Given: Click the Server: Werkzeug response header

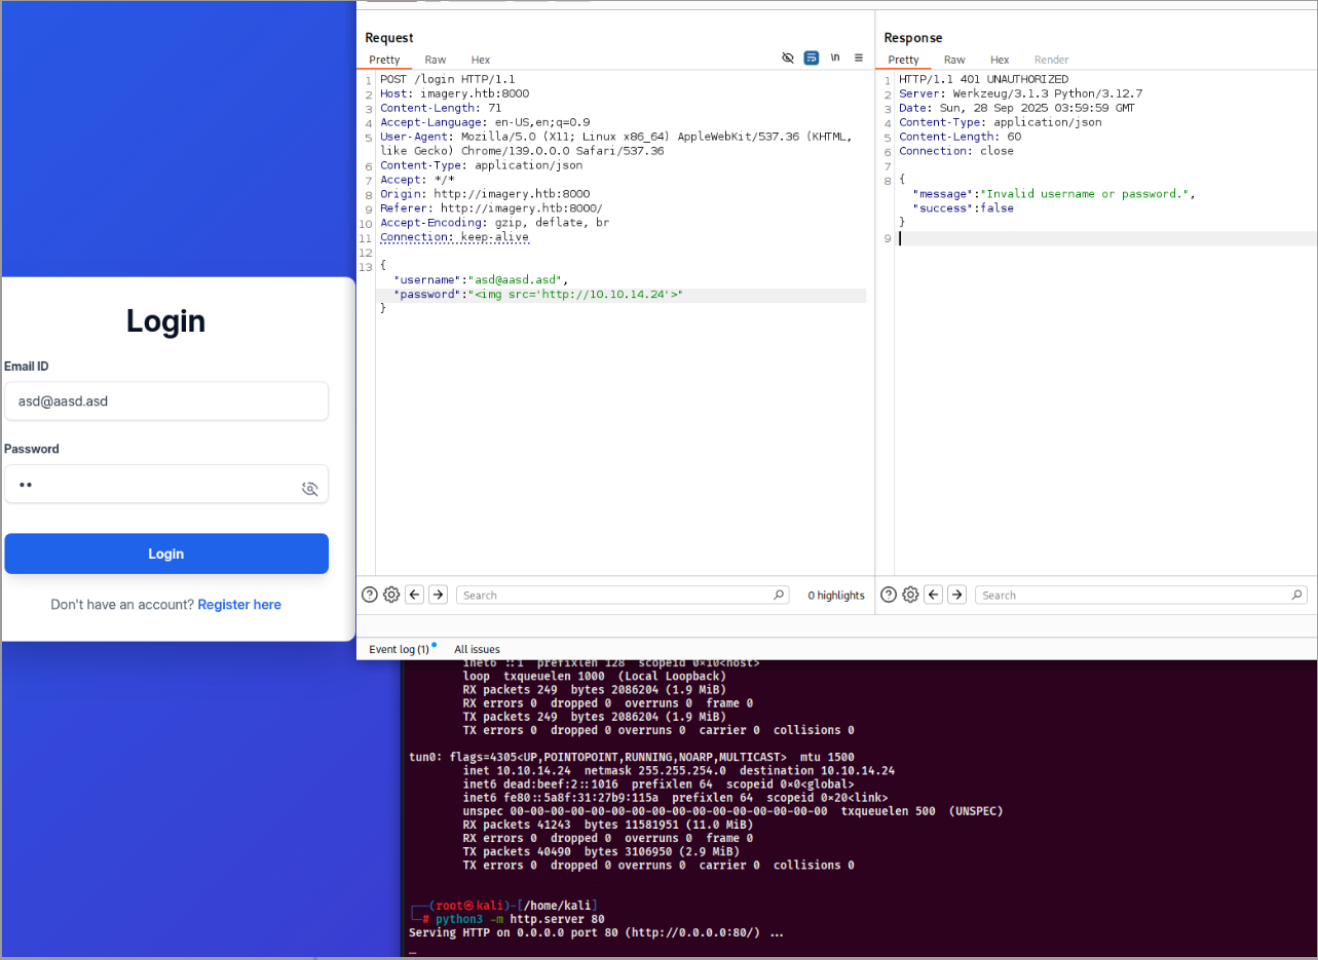Looking at the screenshot, I should pos(1020,94).
